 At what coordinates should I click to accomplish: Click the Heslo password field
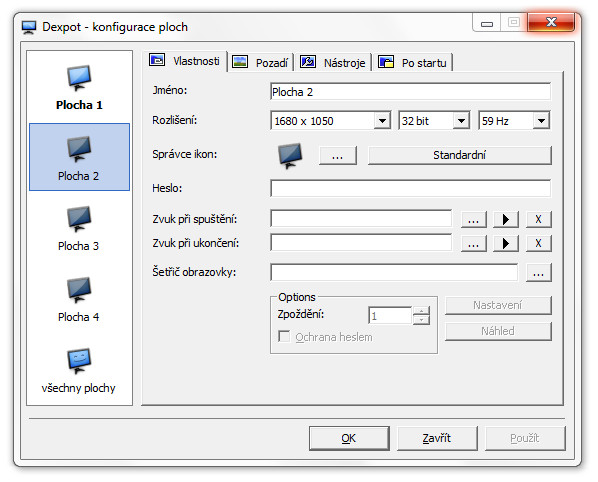[410, 188]
